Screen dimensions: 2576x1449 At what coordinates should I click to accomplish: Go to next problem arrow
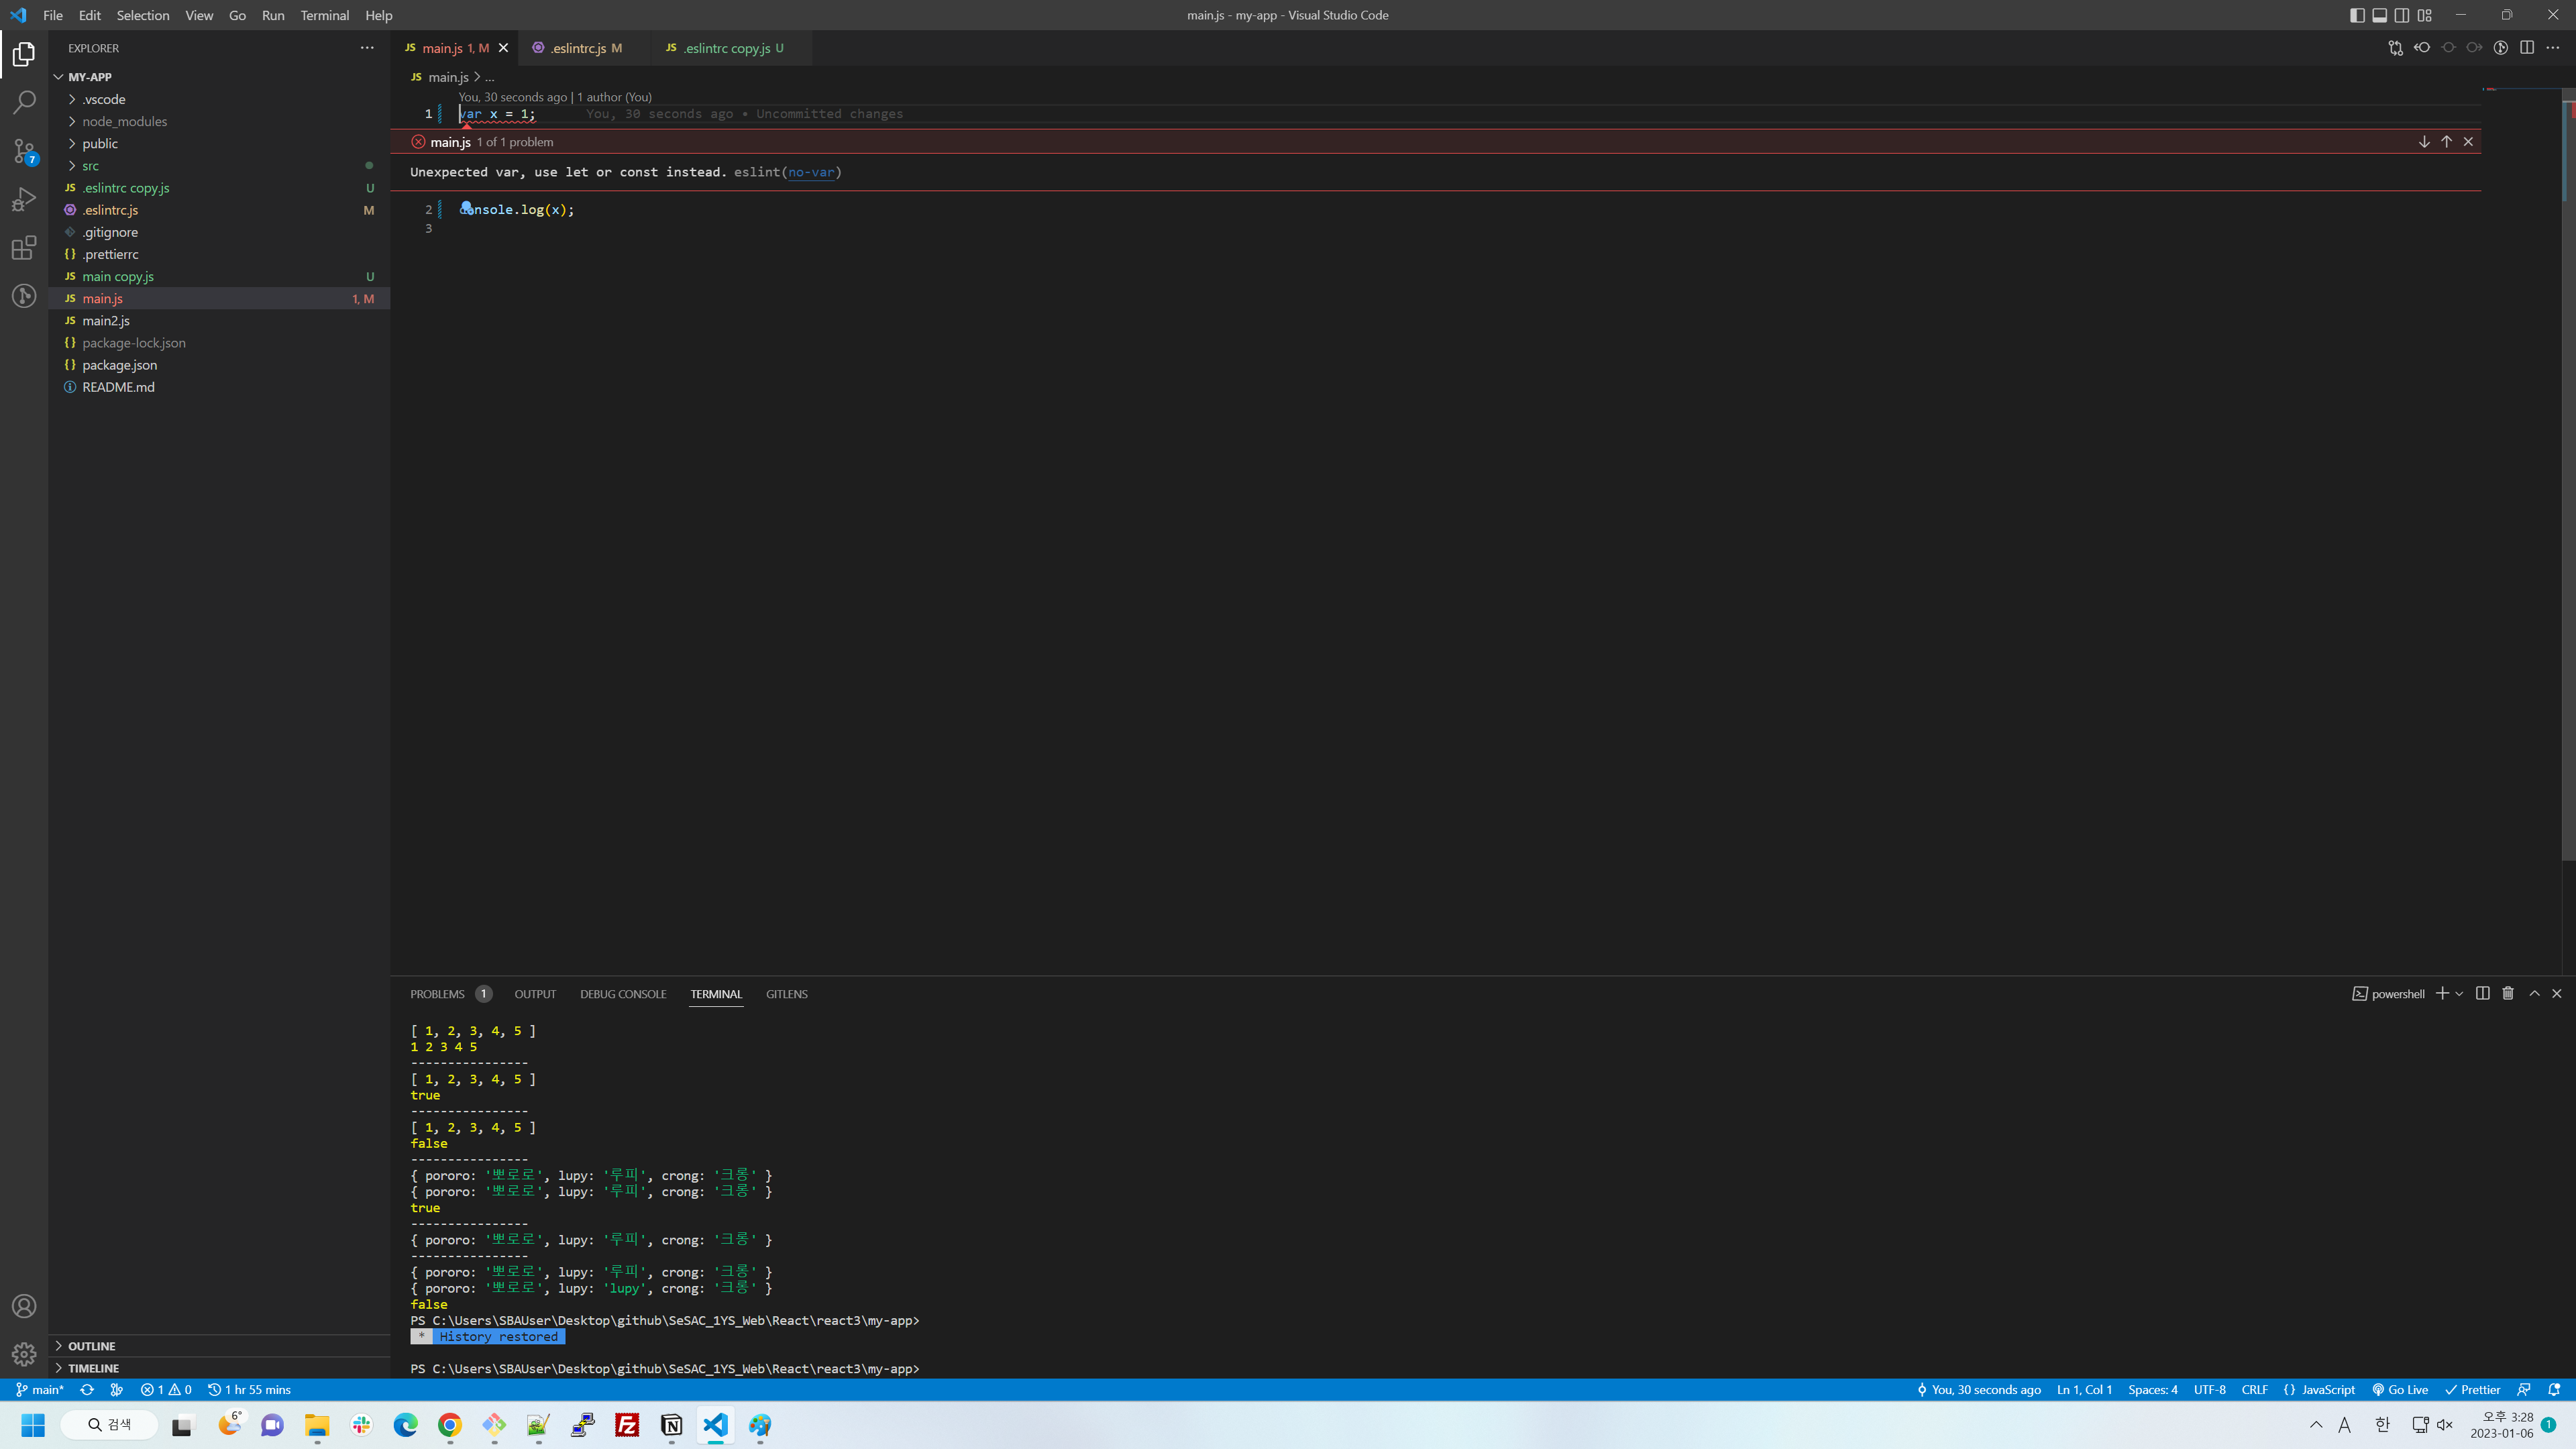pyautogui.click(x=2424, y=142)
